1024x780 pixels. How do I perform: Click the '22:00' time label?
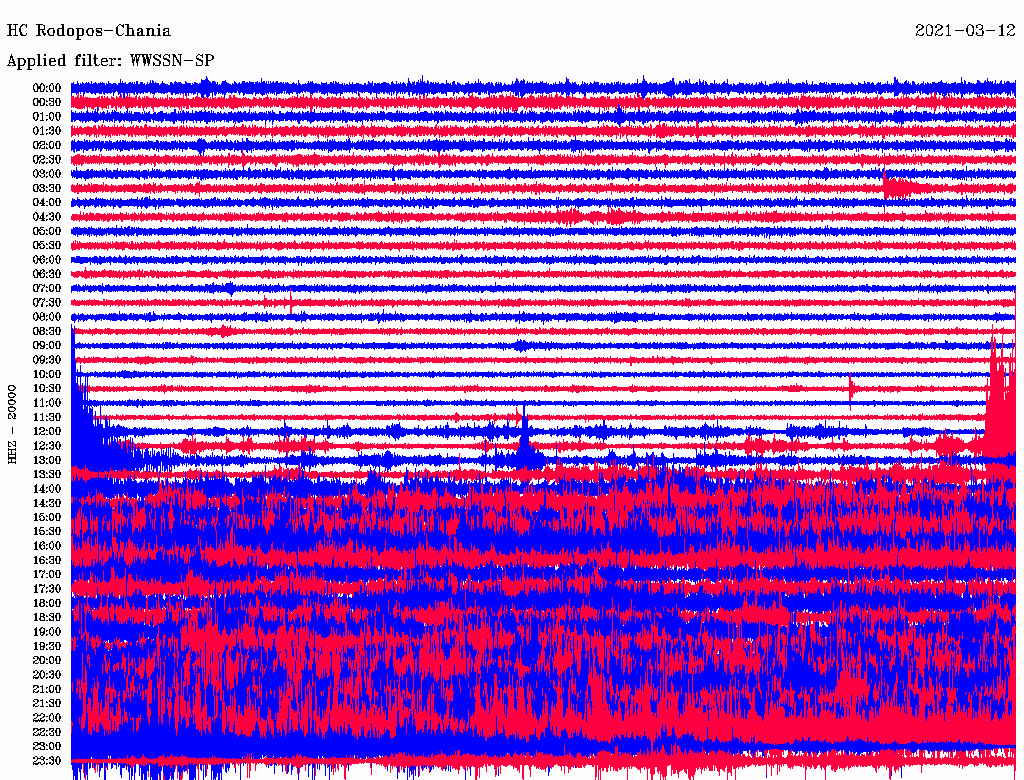tap(47, 717)
